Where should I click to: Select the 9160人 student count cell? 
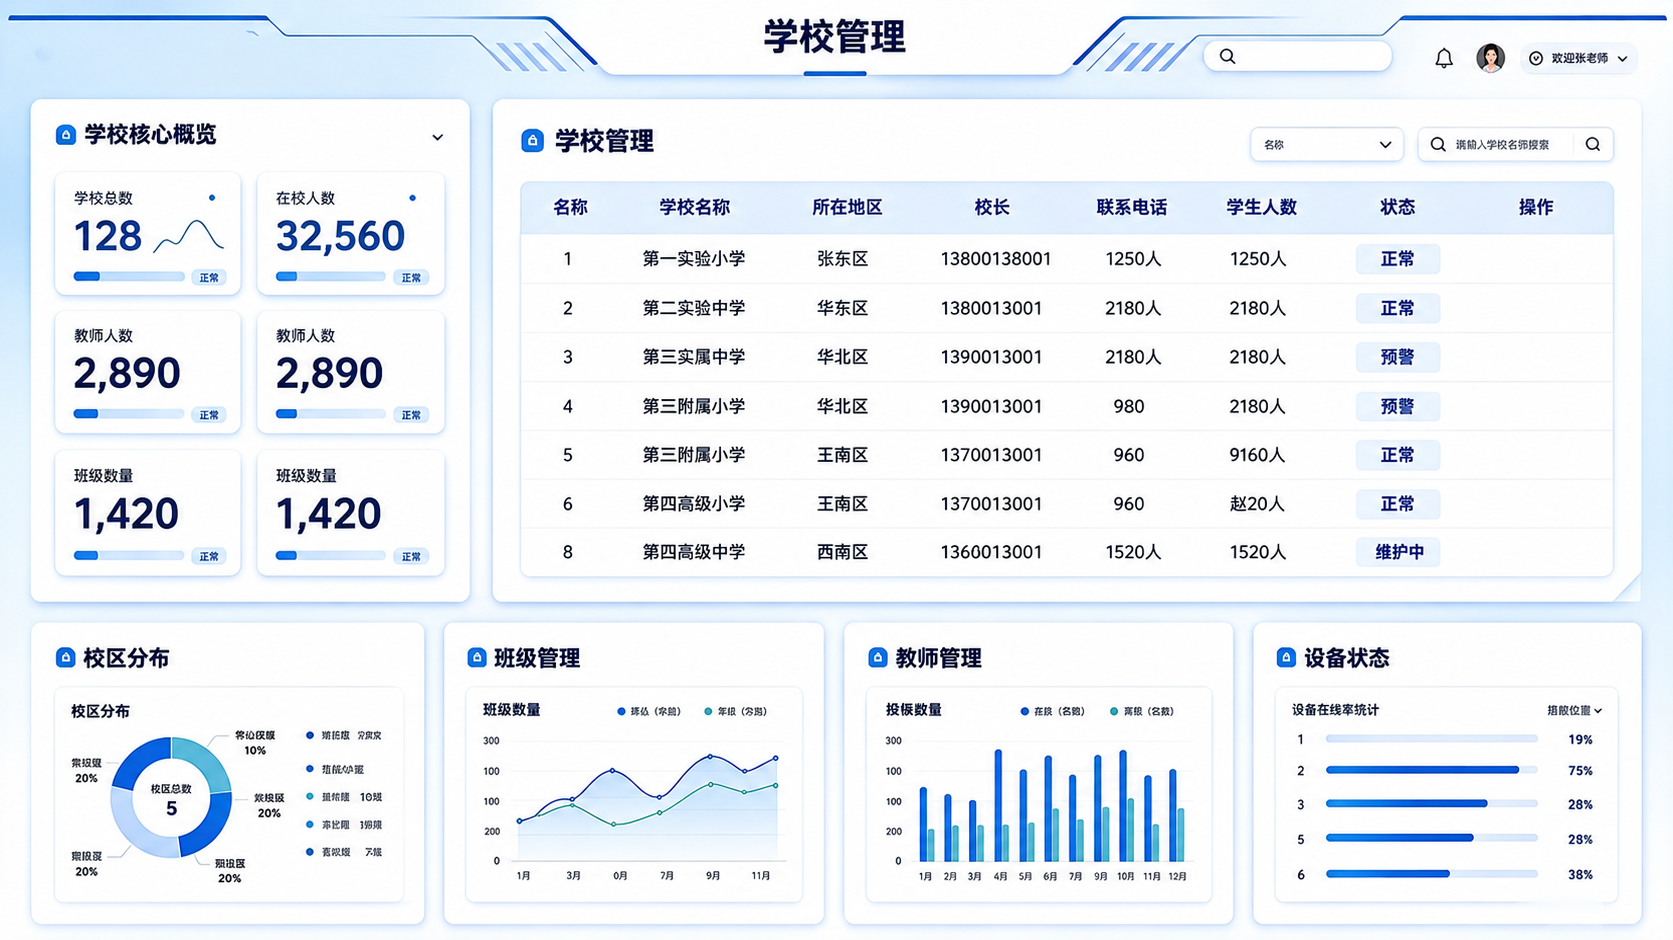(x=1257, y=456)
